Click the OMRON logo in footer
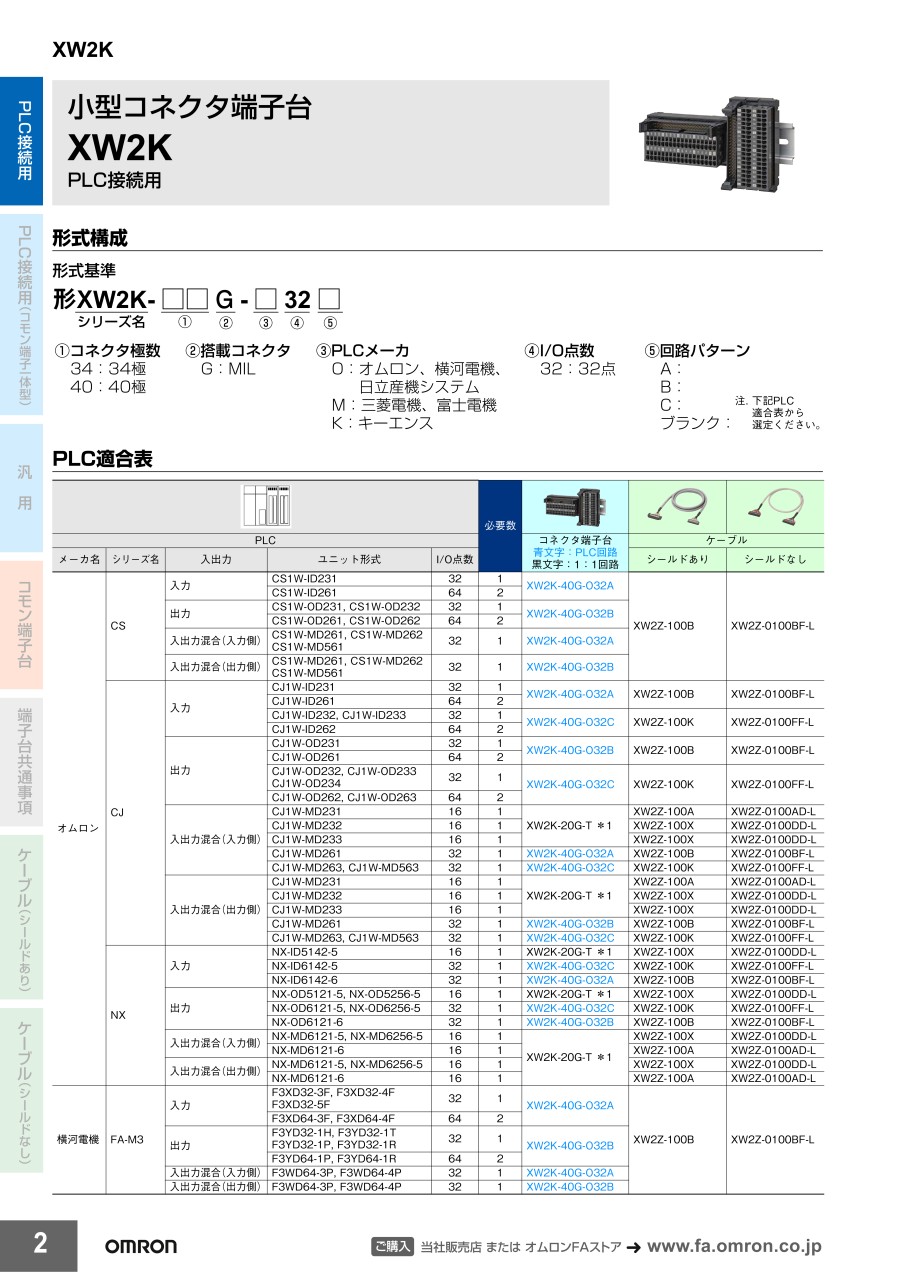Viewport: 900px width, 1272px height. 141,1246
